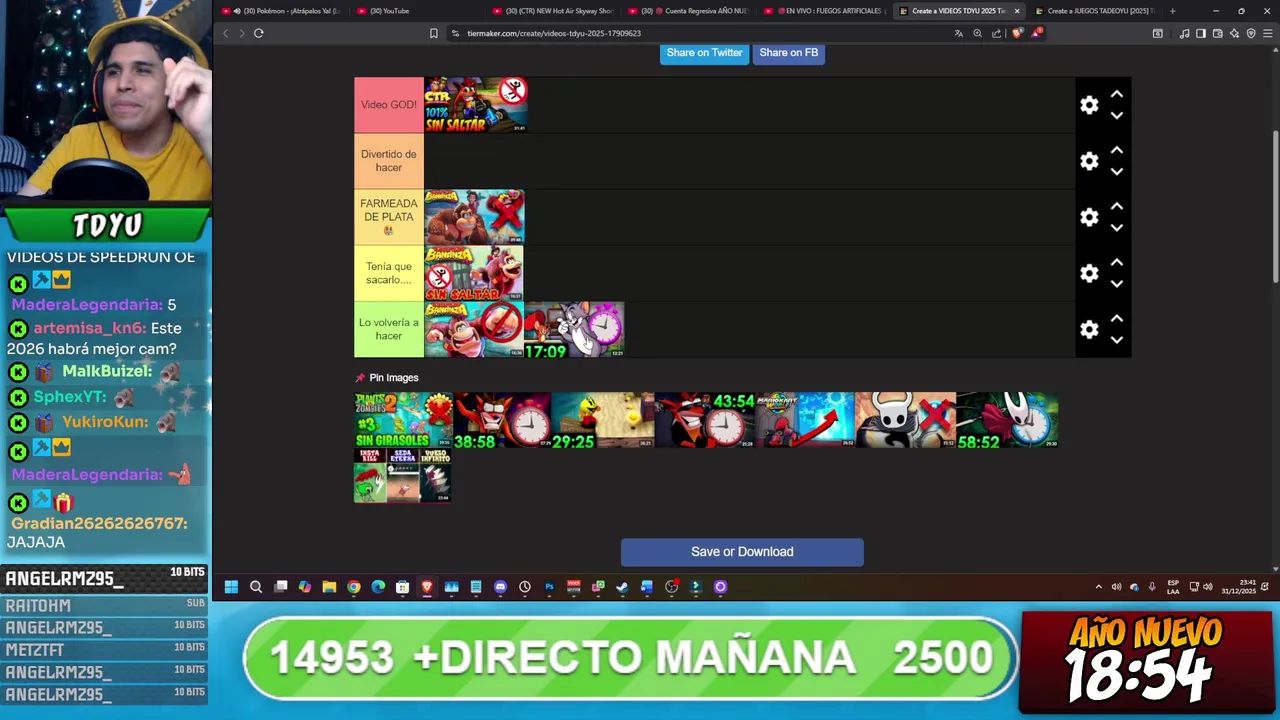This screenshot has height=720, width=1280.
Task: Select Bananza Sin Saltar thumbnail
Action: 474,274
